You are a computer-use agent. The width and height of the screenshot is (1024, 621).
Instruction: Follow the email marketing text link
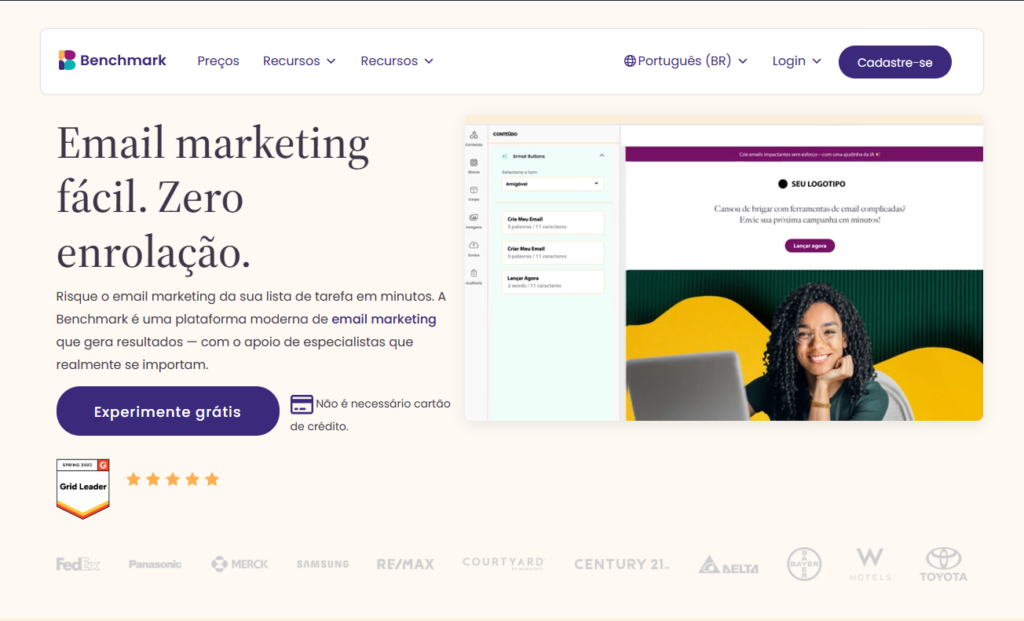[x=384, y=319]
